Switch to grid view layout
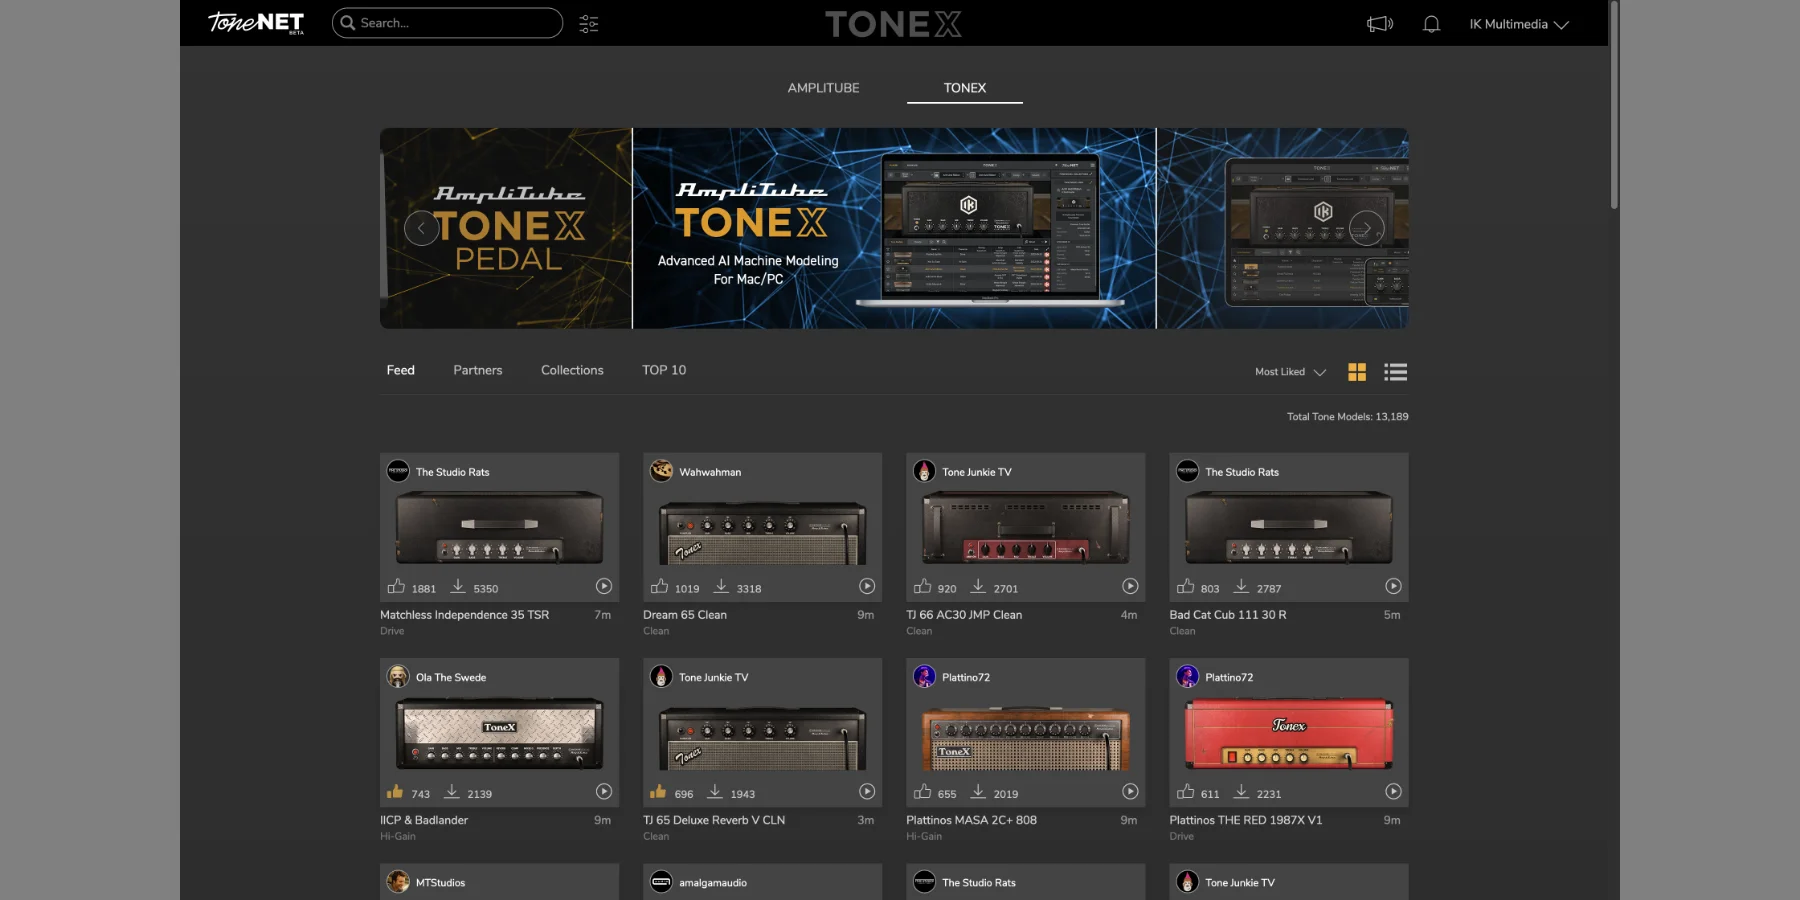 pyautogui.click(x=1357, y=372)
